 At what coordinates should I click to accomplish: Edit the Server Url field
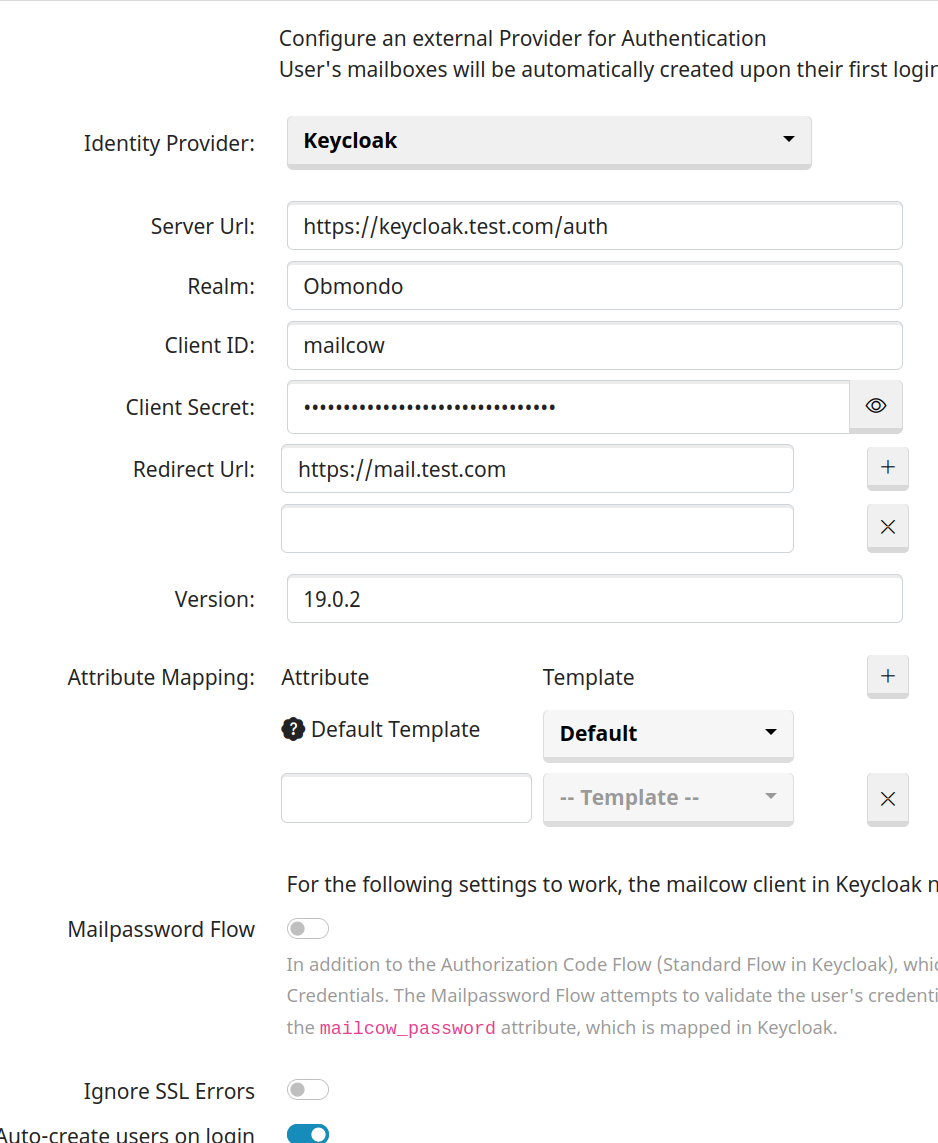(x=594, y=226)
